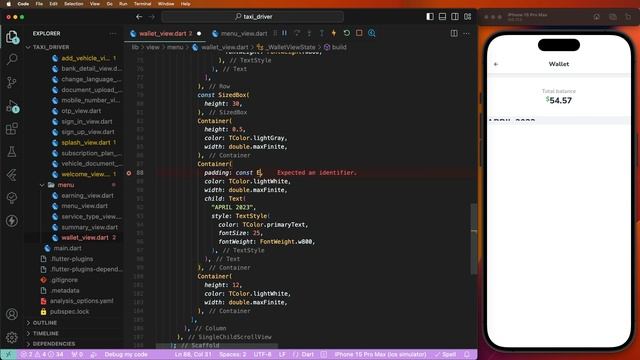Image resolution: width=640 pixels, height=360 pixels.
Task: Tap the back arrow in Wallet simulator screen
Action: (496, 64)
